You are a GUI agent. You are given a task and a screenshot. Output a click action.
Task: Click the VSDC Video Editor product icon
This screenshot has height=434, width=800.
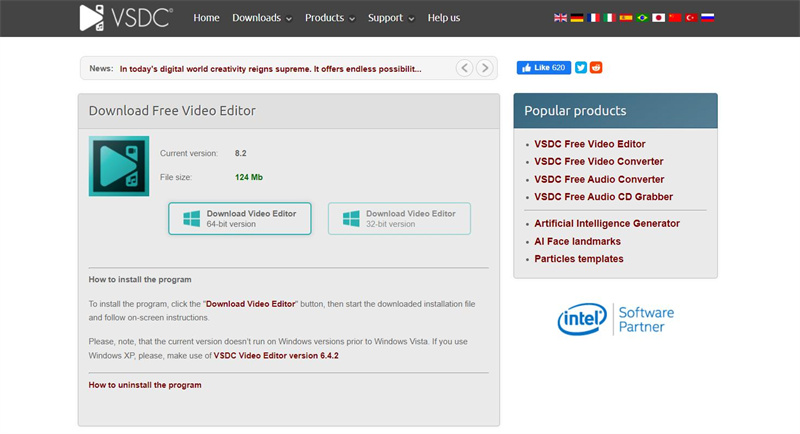click(x=119, y=165)
